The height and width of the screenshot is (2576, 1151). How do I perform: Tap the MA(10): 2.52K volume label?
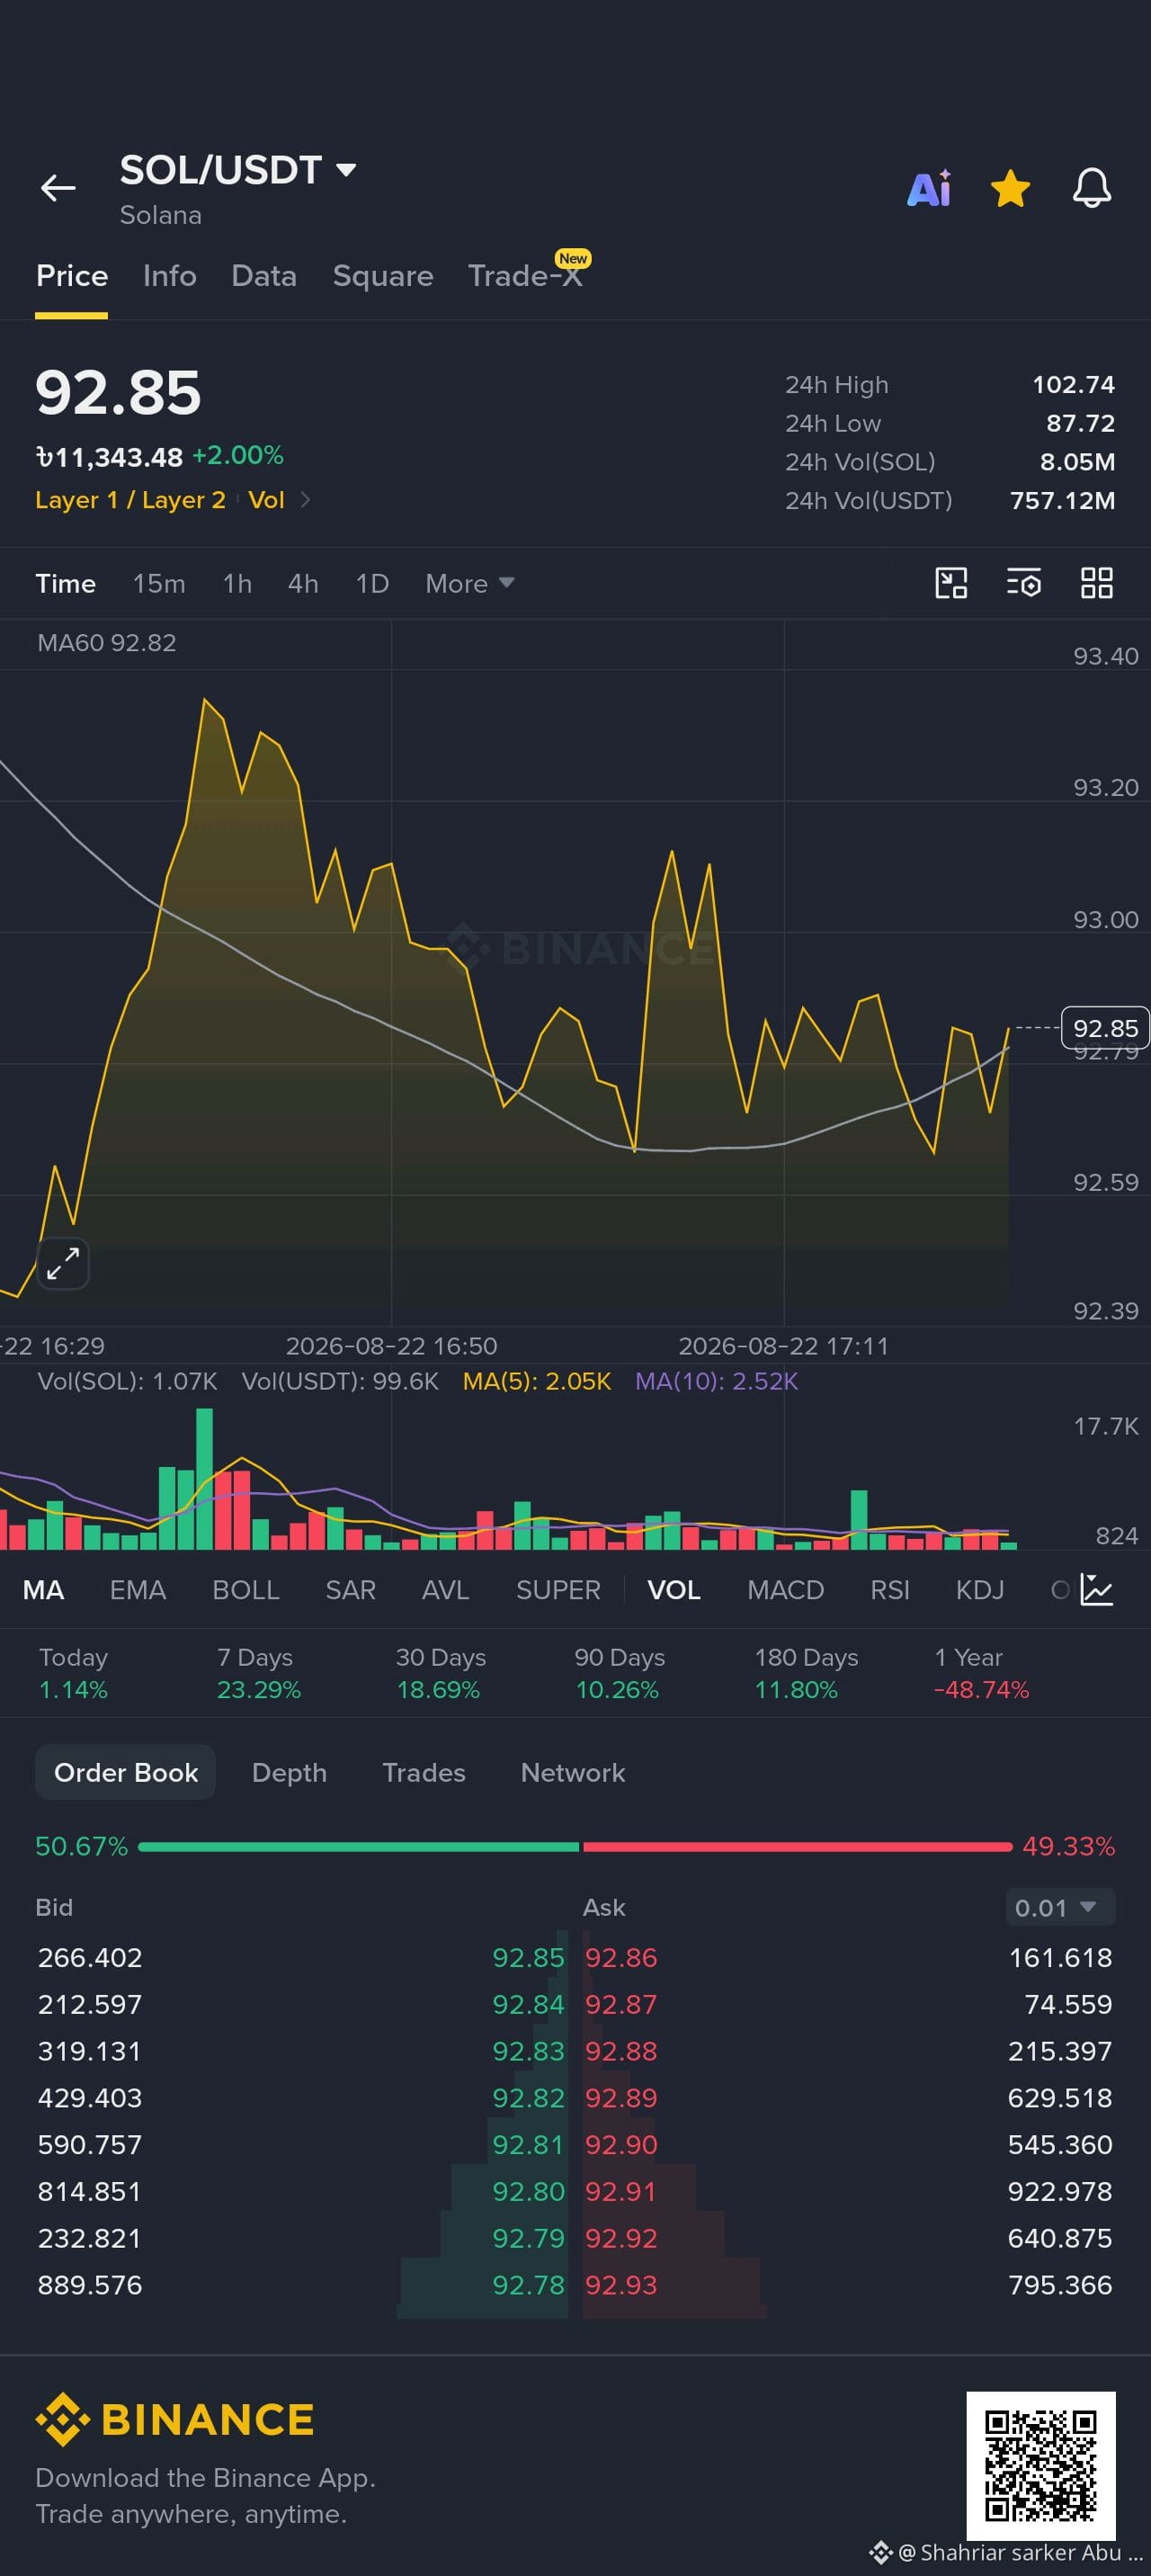(717, 1381)
